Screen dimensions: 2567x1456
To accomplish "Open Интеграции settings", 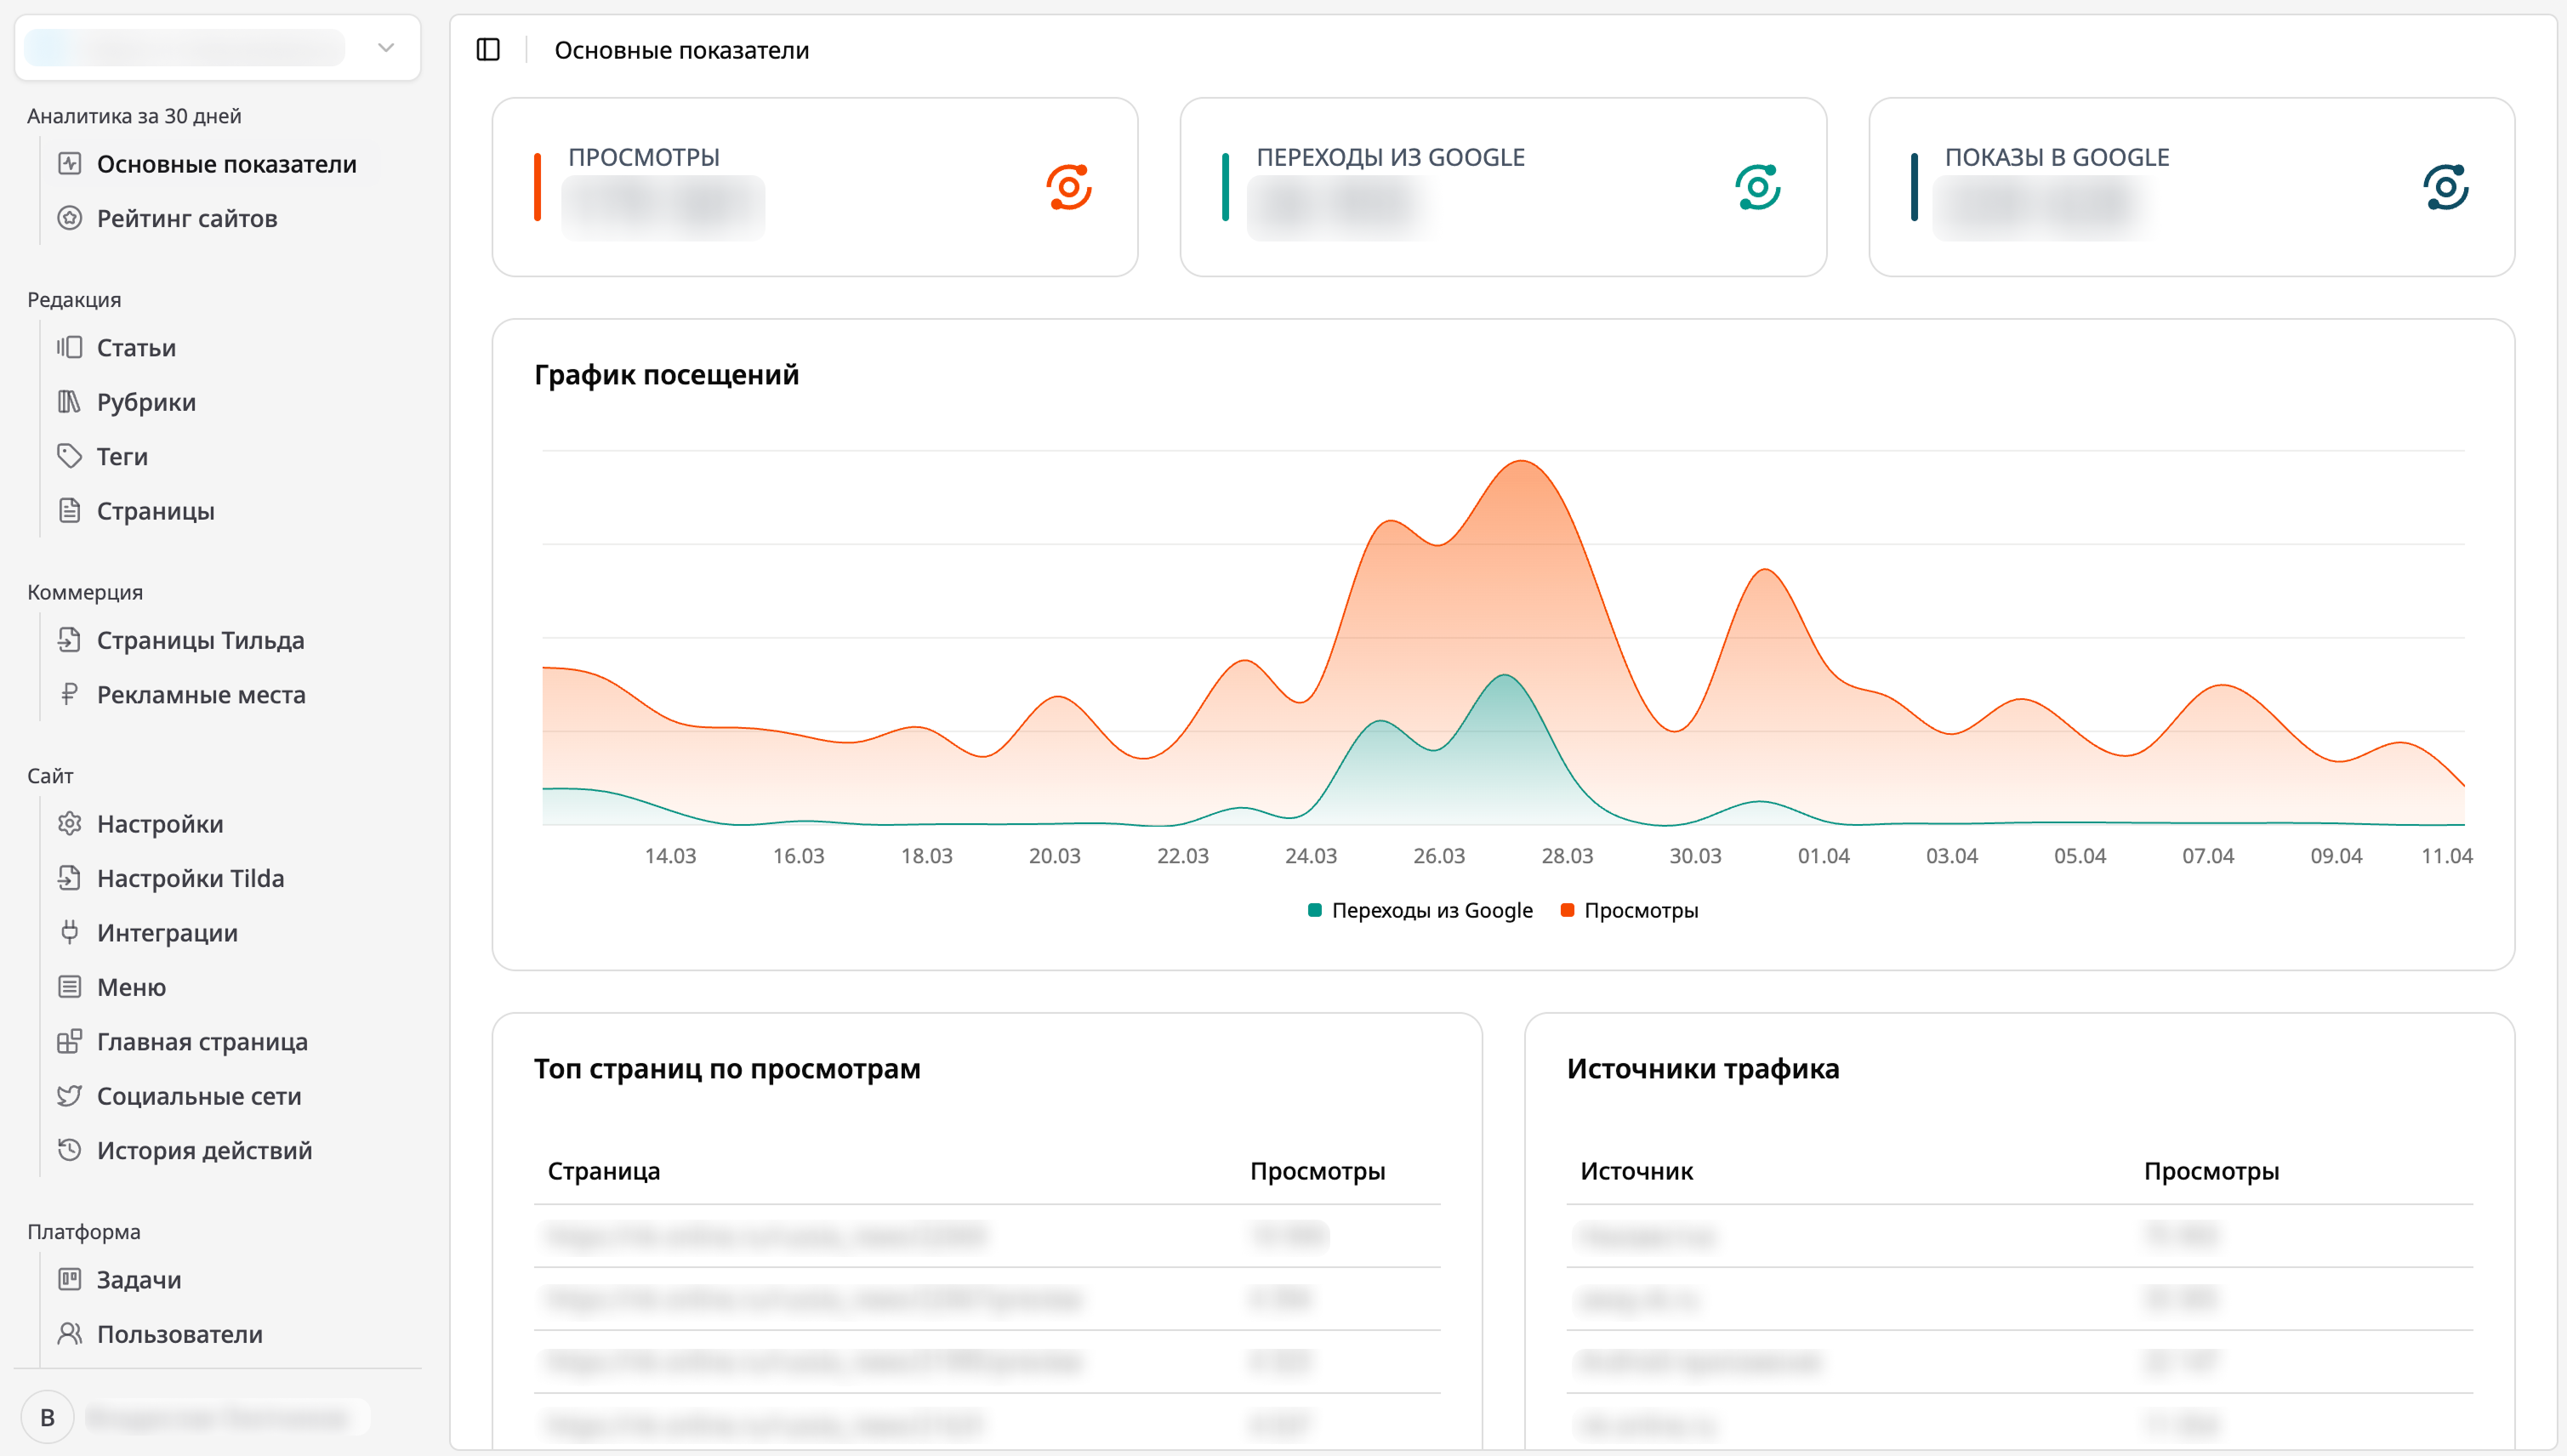I will [x=167, y=932].
